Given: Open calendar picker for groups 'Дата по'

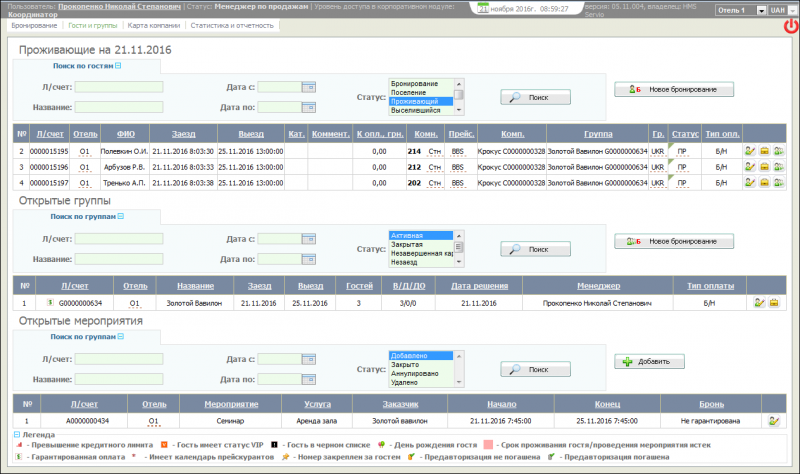Looking at the screenshot, I should (310, 259).
